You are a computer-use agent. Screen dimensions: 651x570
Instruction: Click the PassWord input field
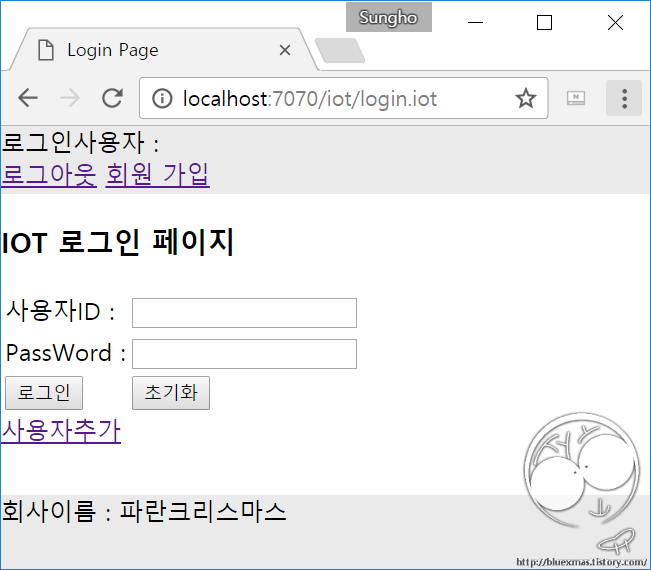pyautogui.click(x=244, y=354)
